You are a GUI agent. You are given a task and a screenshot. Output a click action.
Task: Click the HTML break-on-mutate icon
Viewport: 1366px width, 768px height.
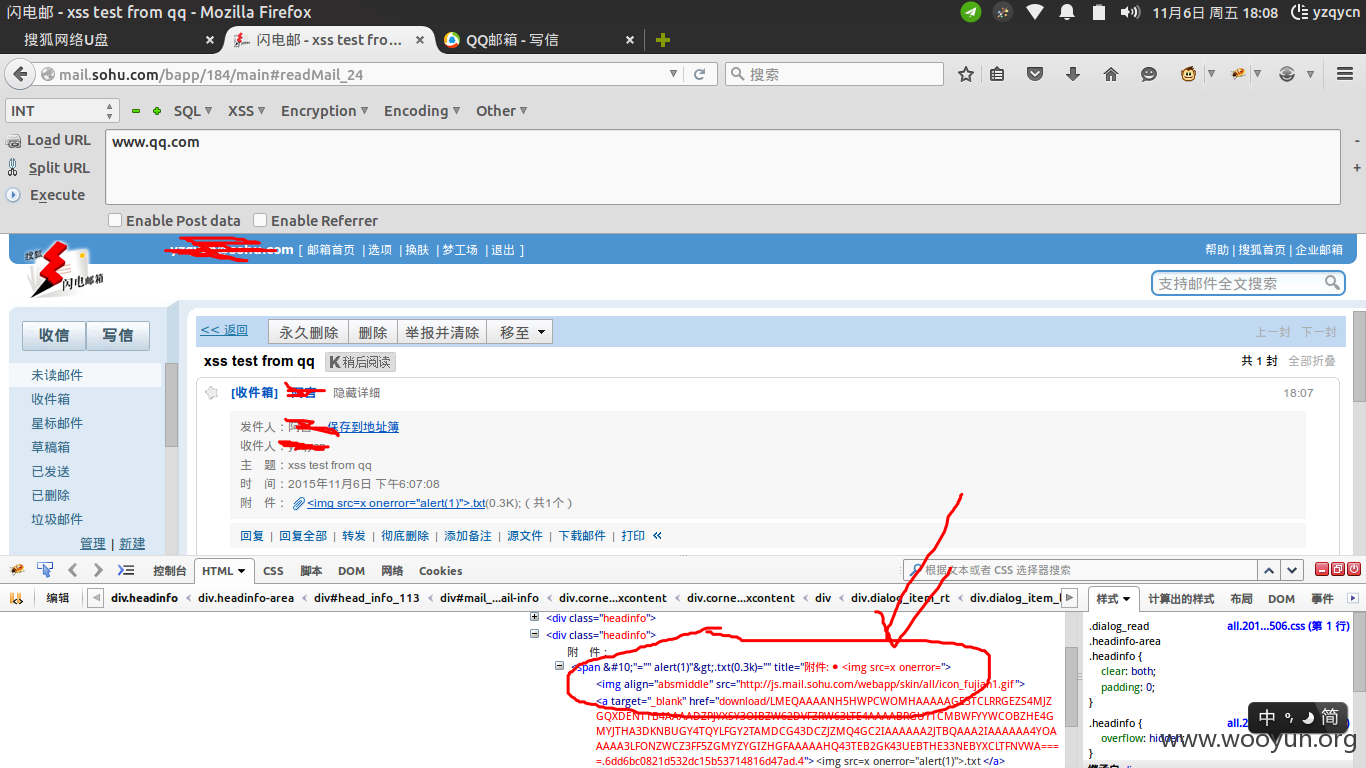pyautogui.click(x=17, y=598)
